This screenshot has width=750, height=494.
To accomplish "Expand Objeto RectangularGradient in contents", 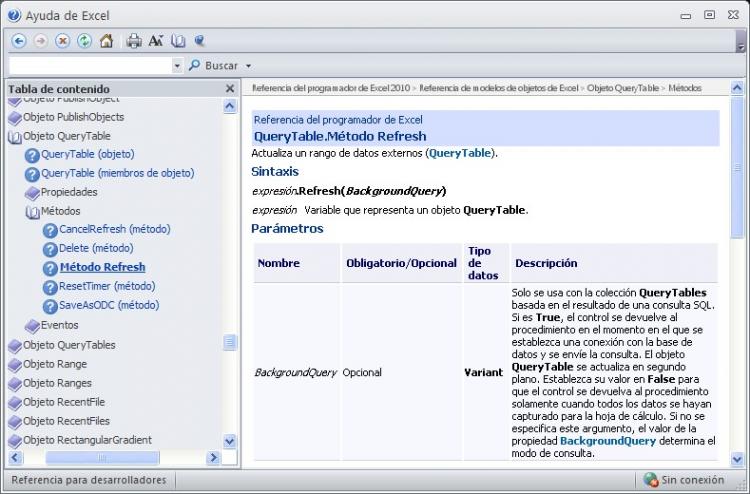I will click(88, 440).
